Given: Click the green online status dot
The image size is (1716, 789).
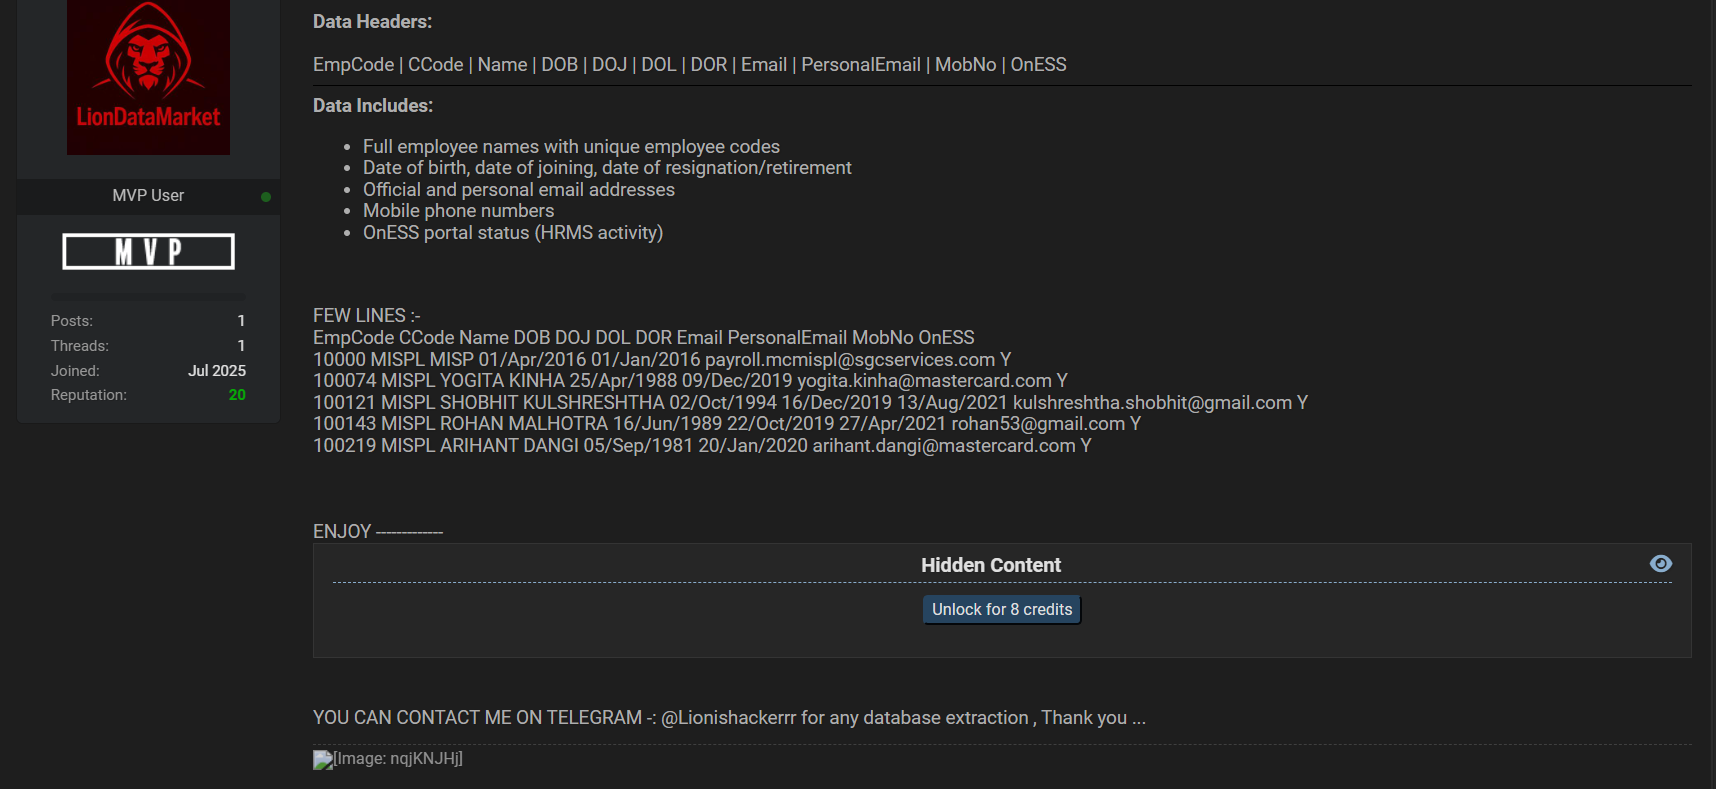Looking at the screenshot, I should pos(266,197).
